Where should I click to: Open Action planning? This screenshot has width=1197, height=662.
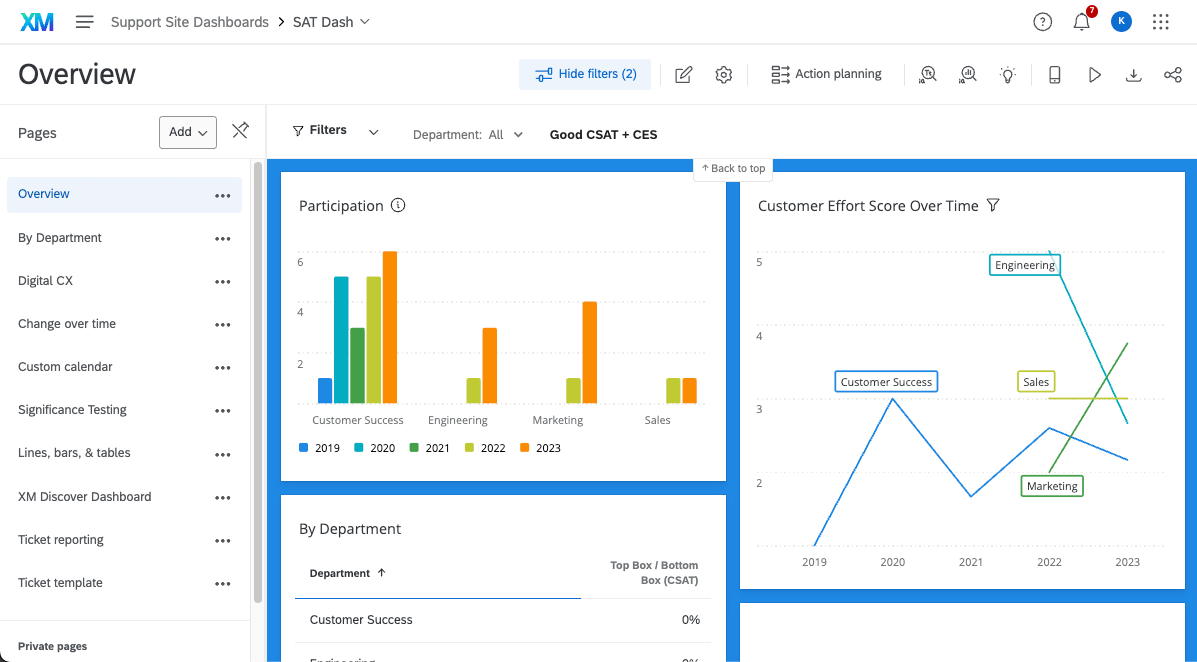(826, 73)
